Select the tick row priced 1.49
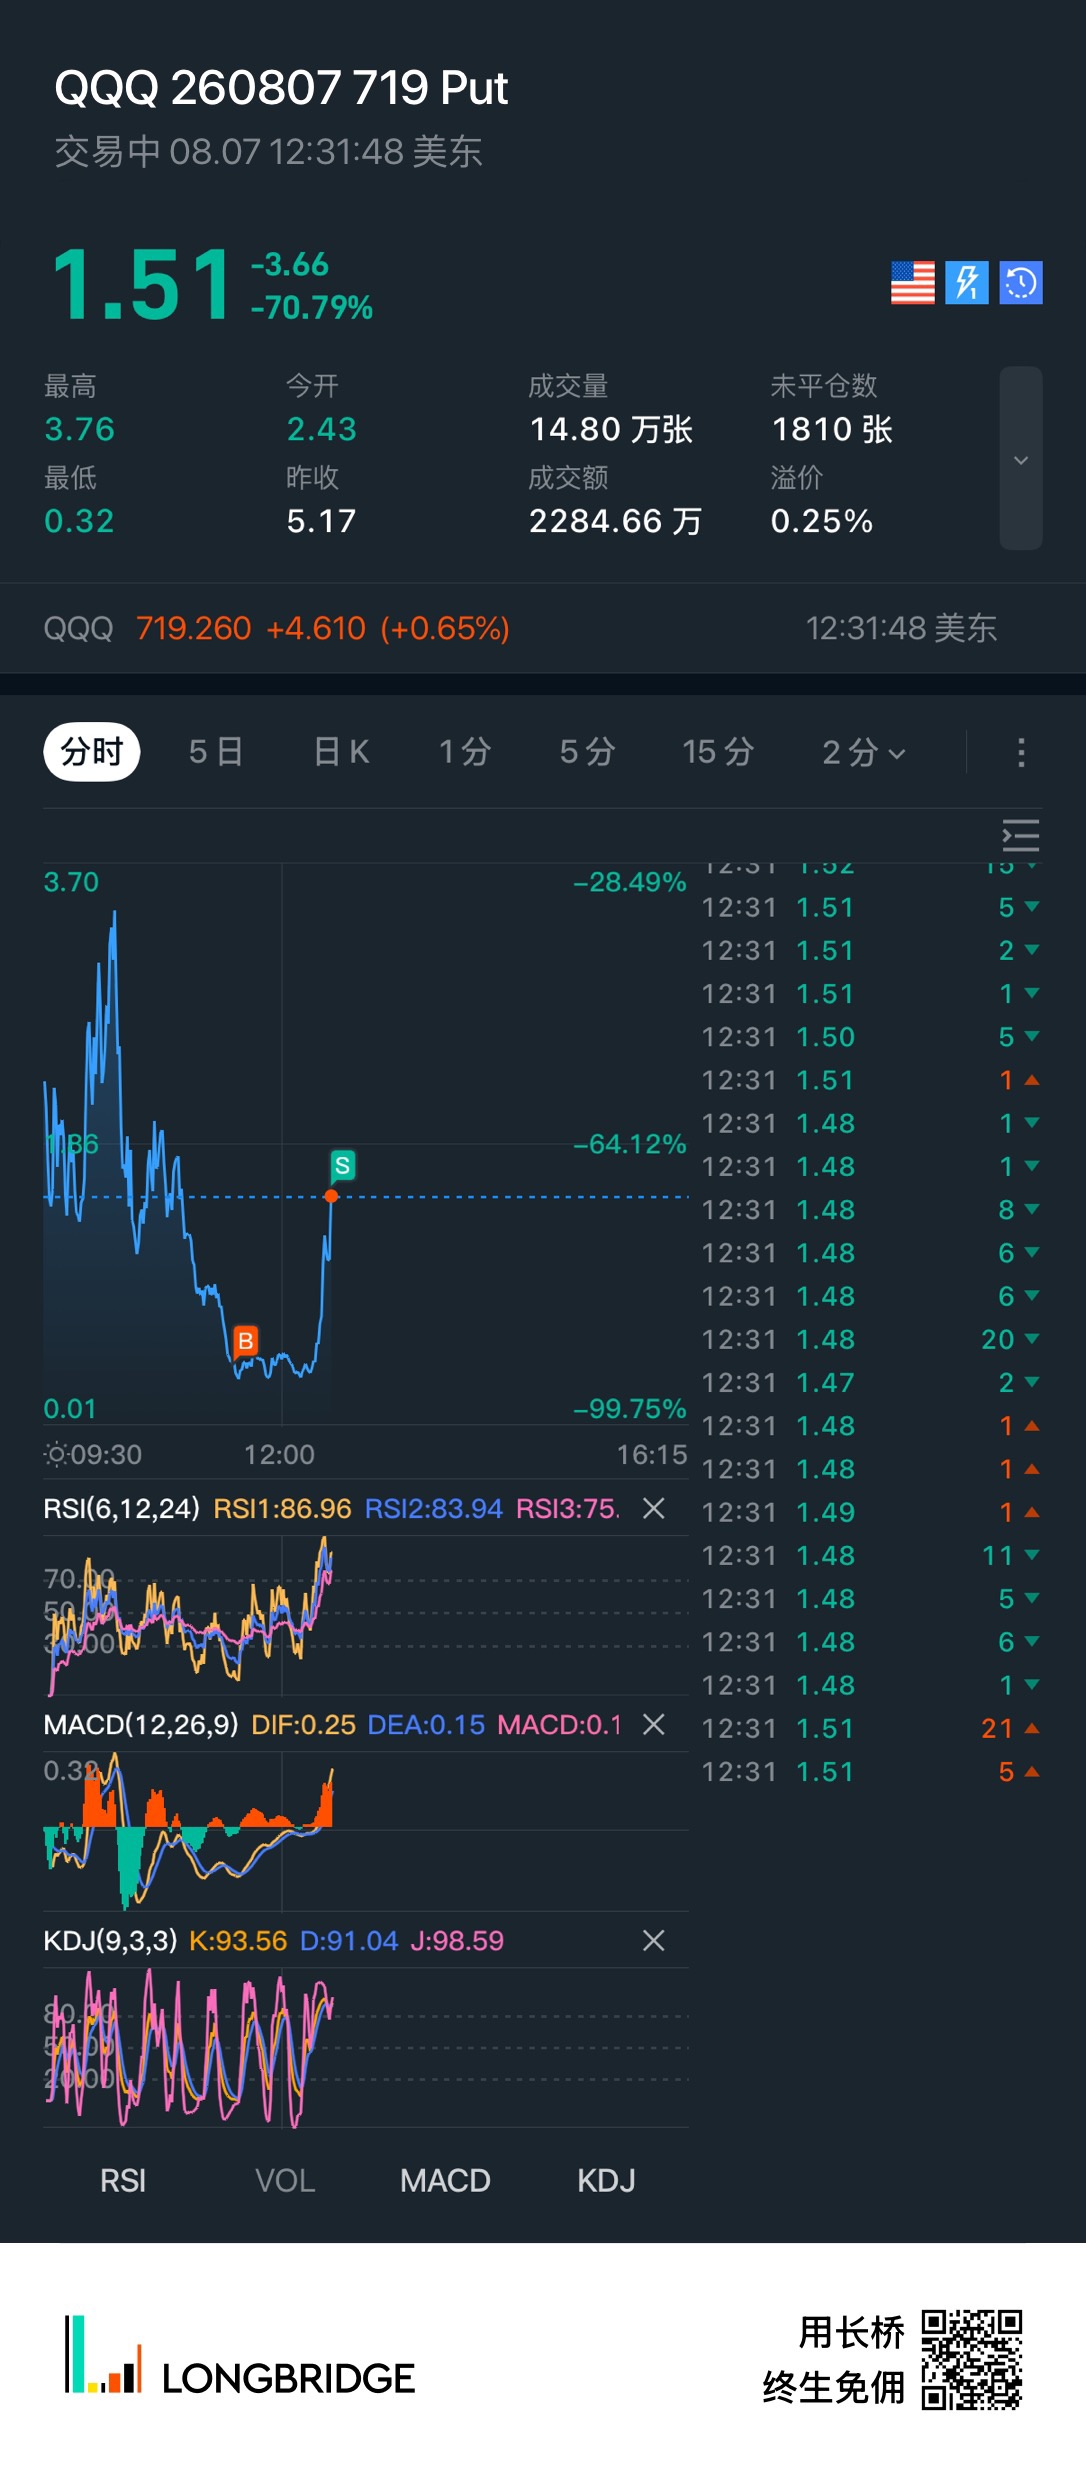 point(871,1512)
